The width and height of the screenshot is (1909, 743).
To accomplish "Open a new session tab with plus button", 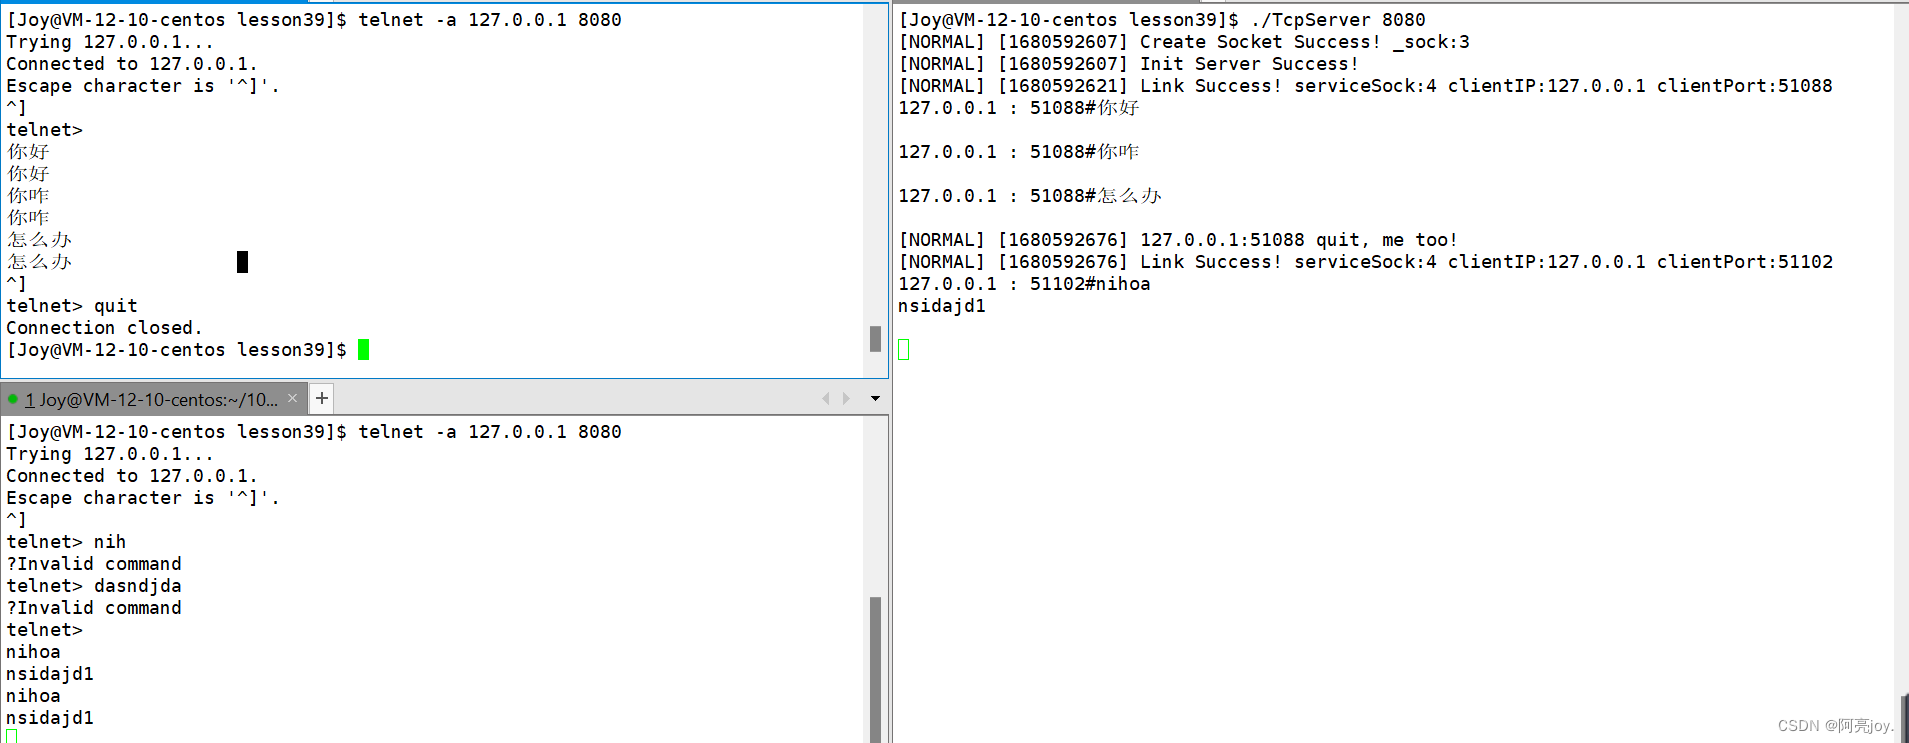I will click(321, 398).
